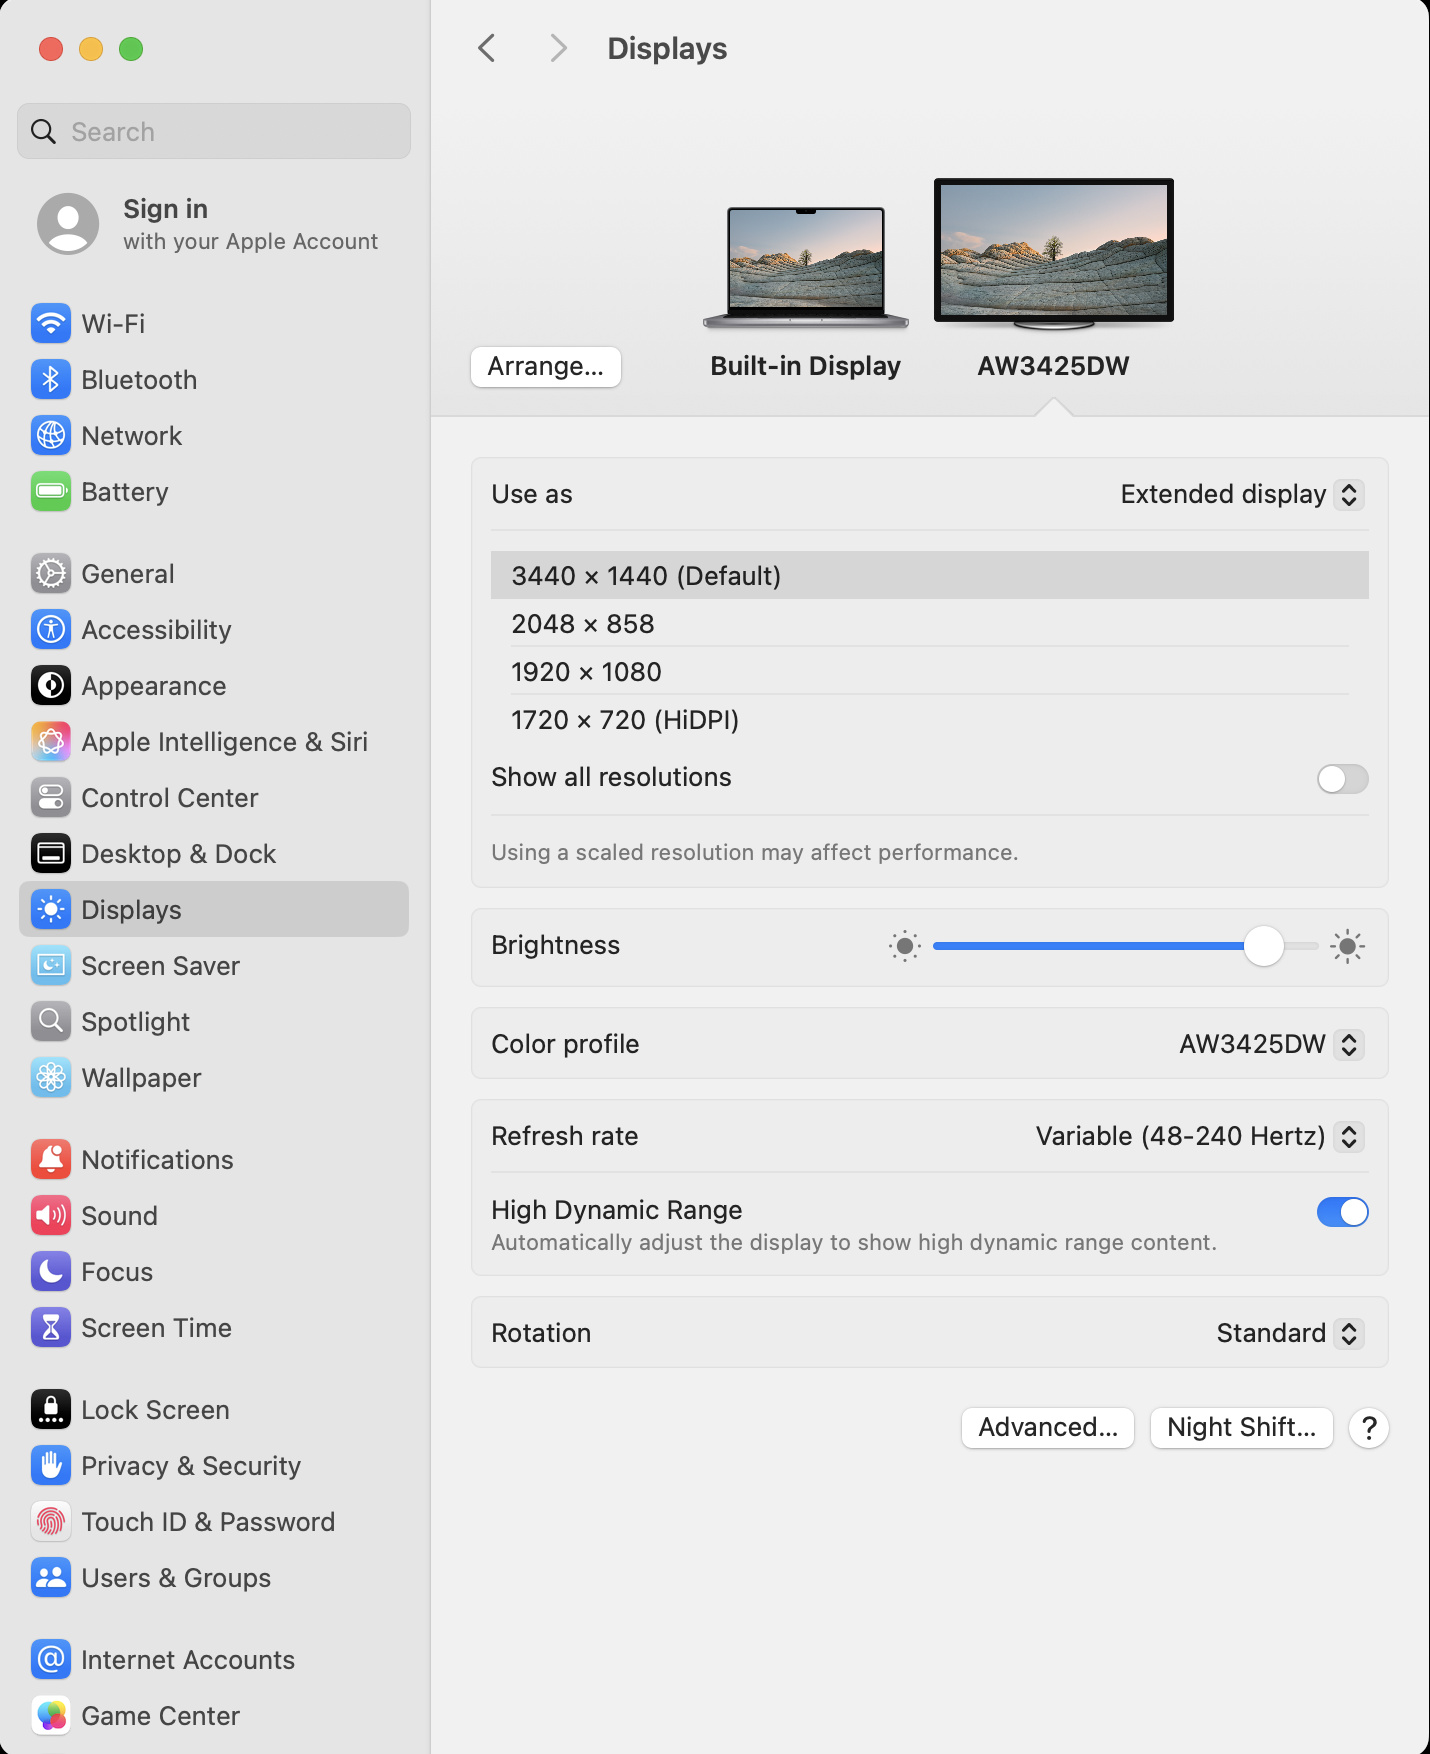The height and width of the screenshot is (1754, 1430).
Task: Select the General gear icon
Action: [x=51, y=573]
